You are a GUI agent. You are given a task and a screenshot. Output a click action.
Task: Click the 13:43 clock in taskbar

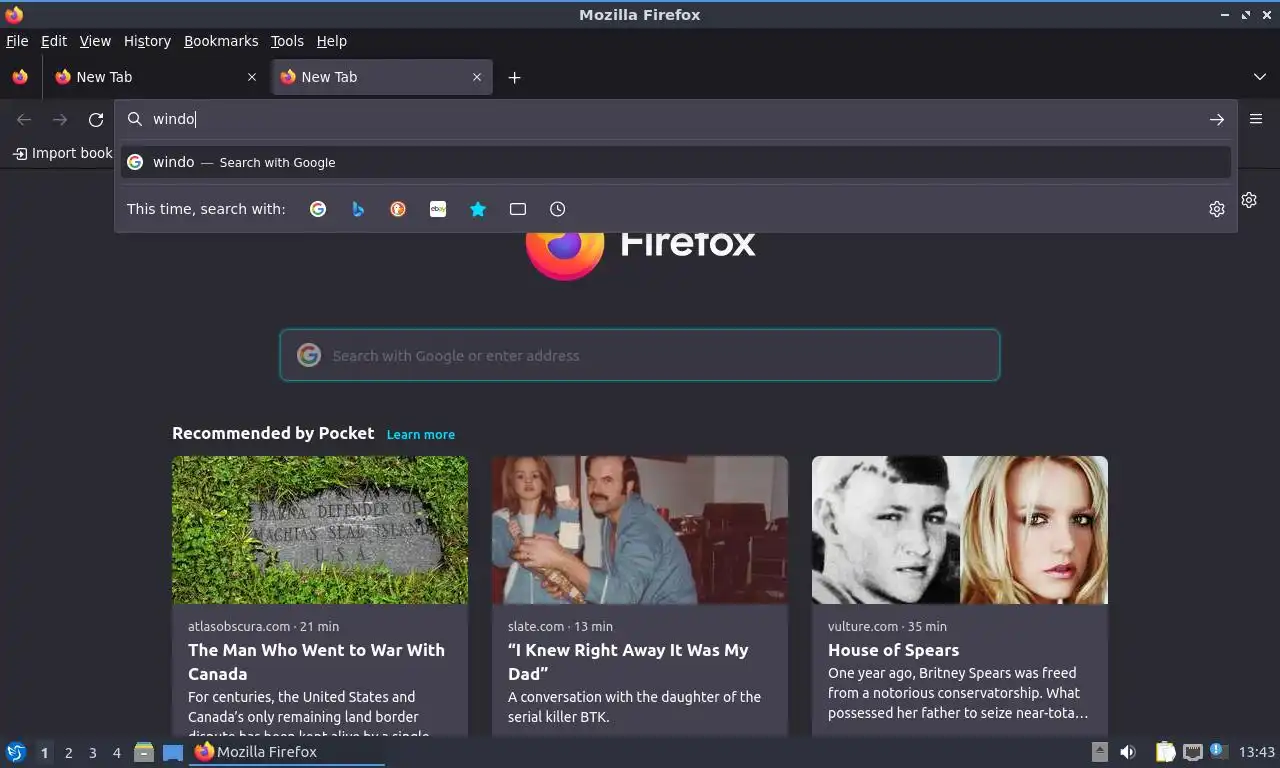coord(1257,752)
